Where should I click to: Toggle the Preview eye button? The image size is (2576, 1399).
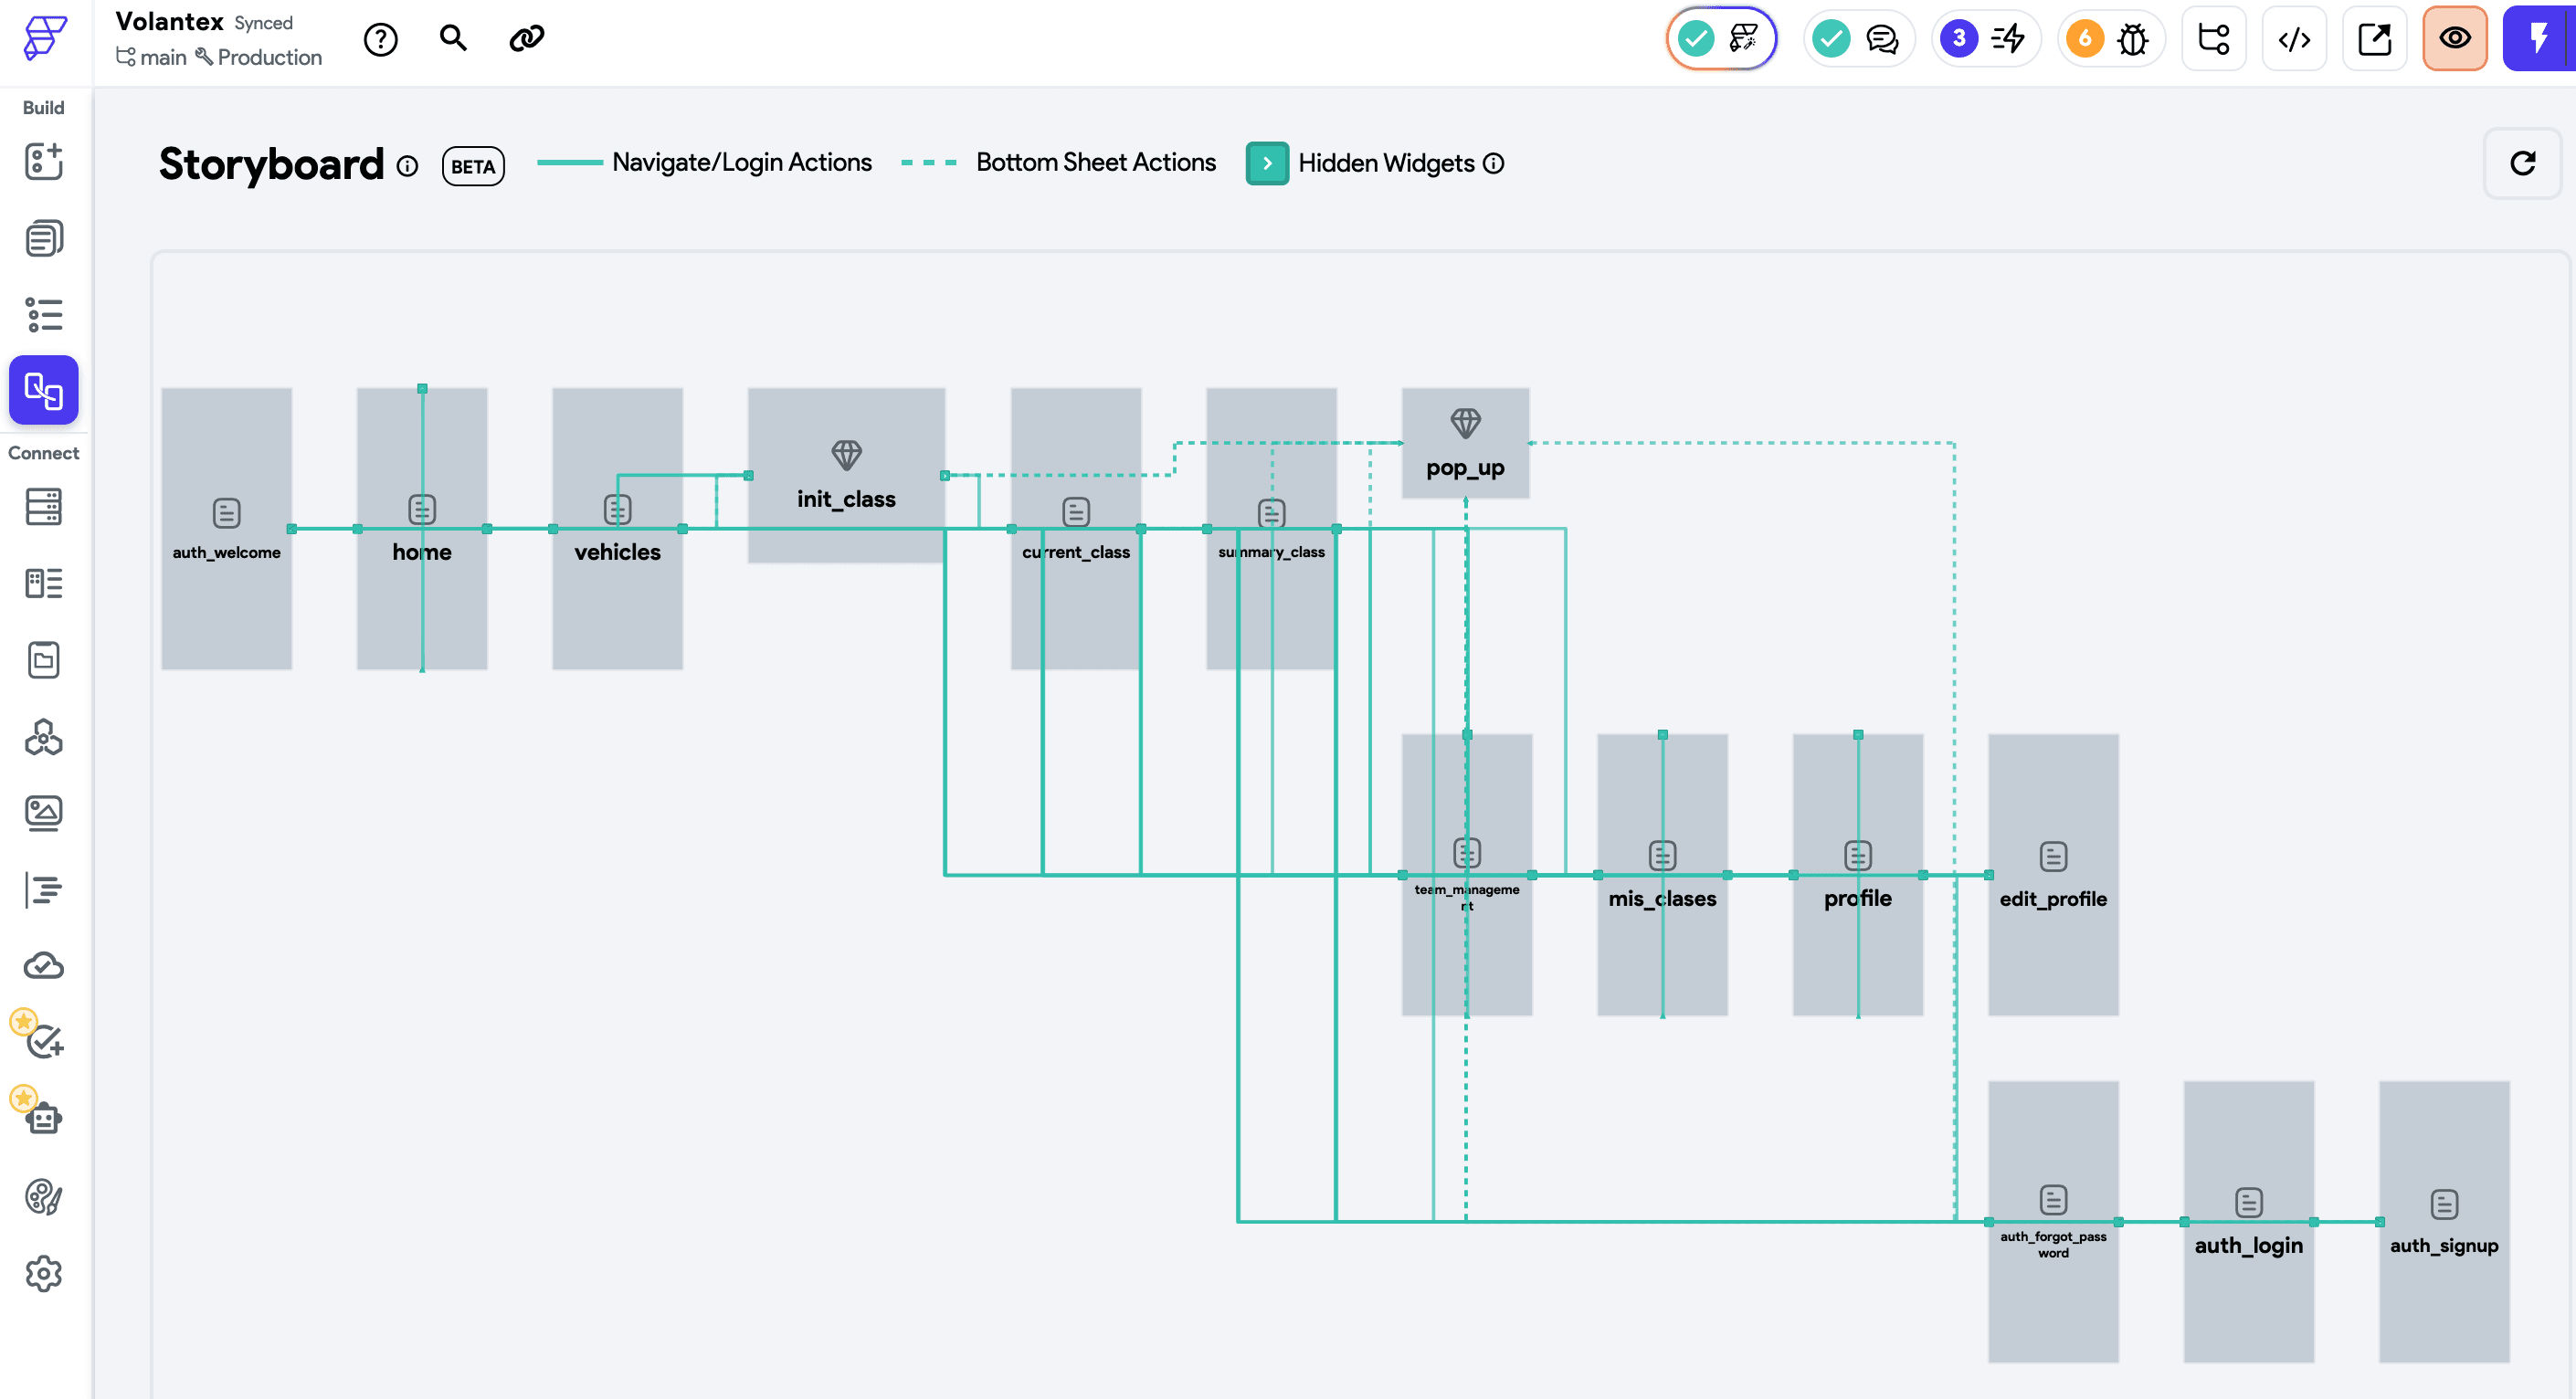point(2454,39)
